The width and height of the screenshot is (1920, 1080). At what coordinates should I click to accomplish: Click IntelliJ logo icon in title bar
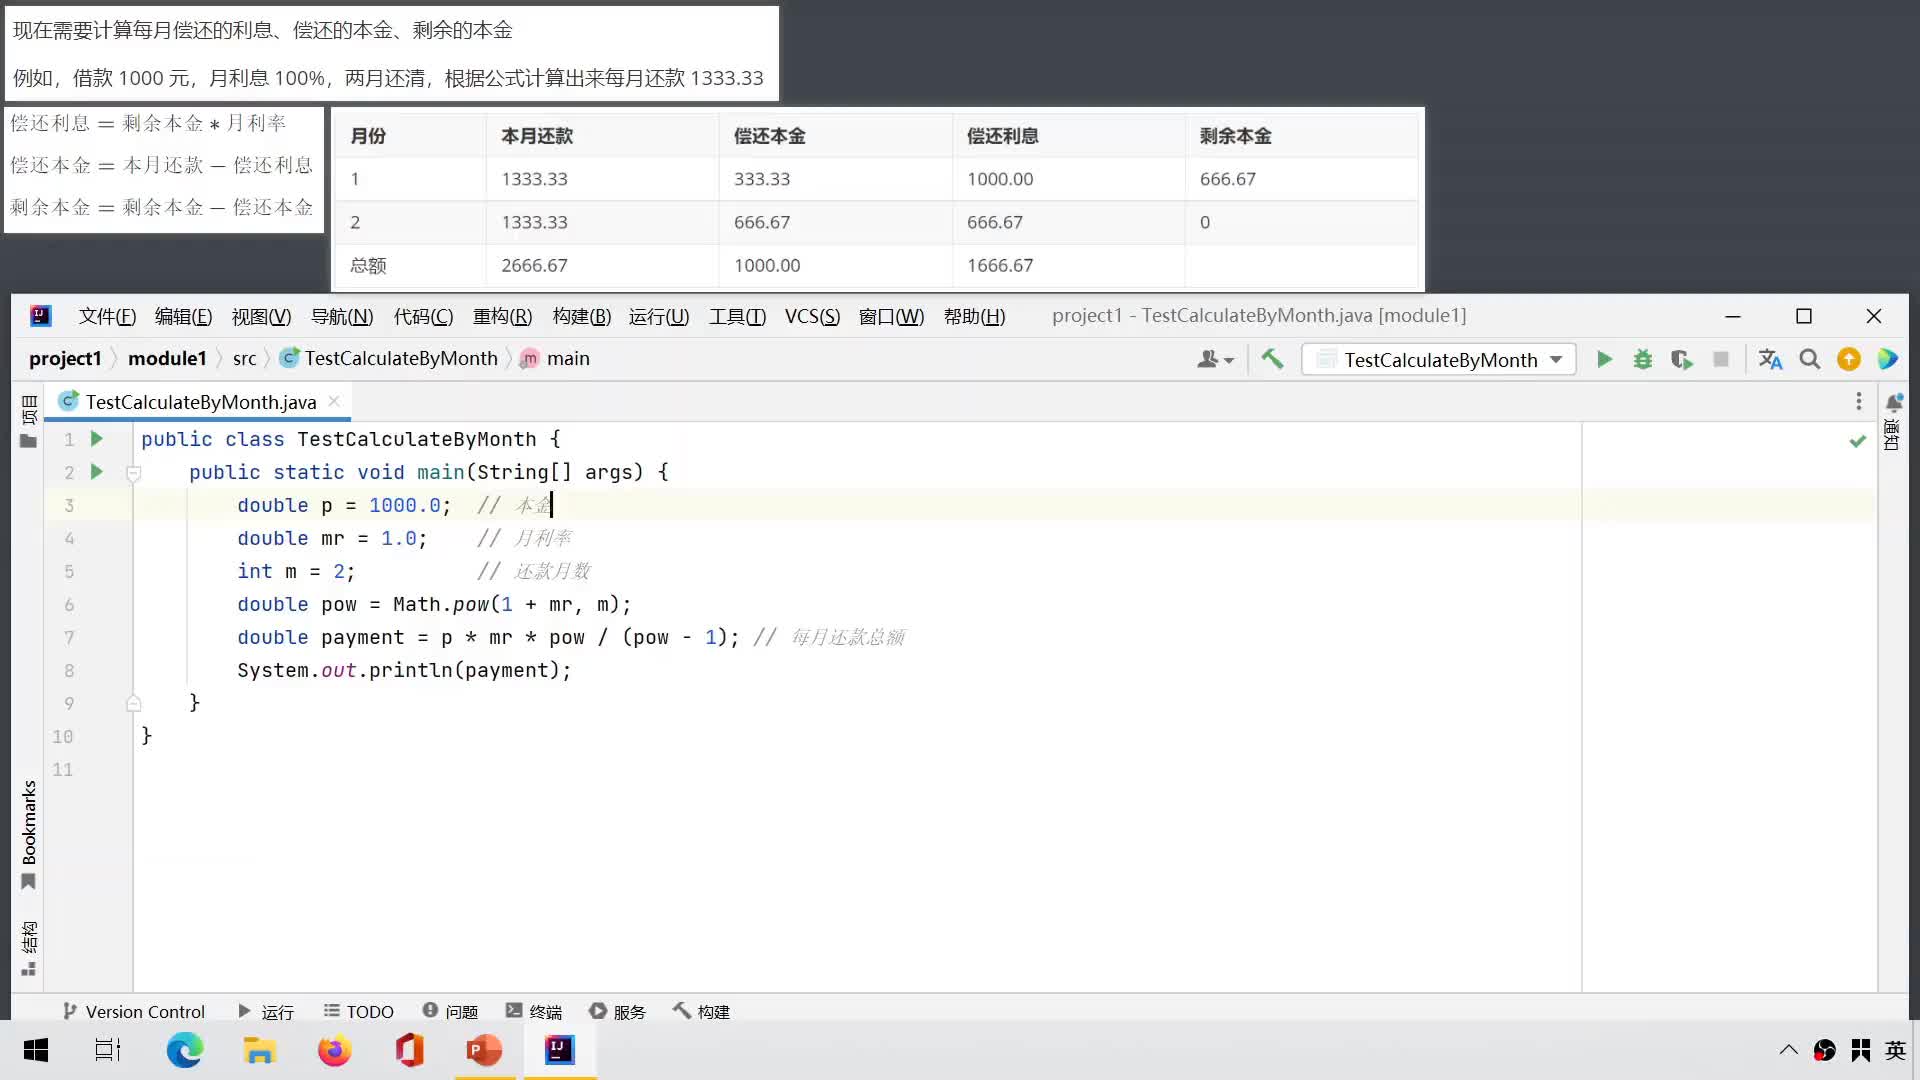(40, 316)
